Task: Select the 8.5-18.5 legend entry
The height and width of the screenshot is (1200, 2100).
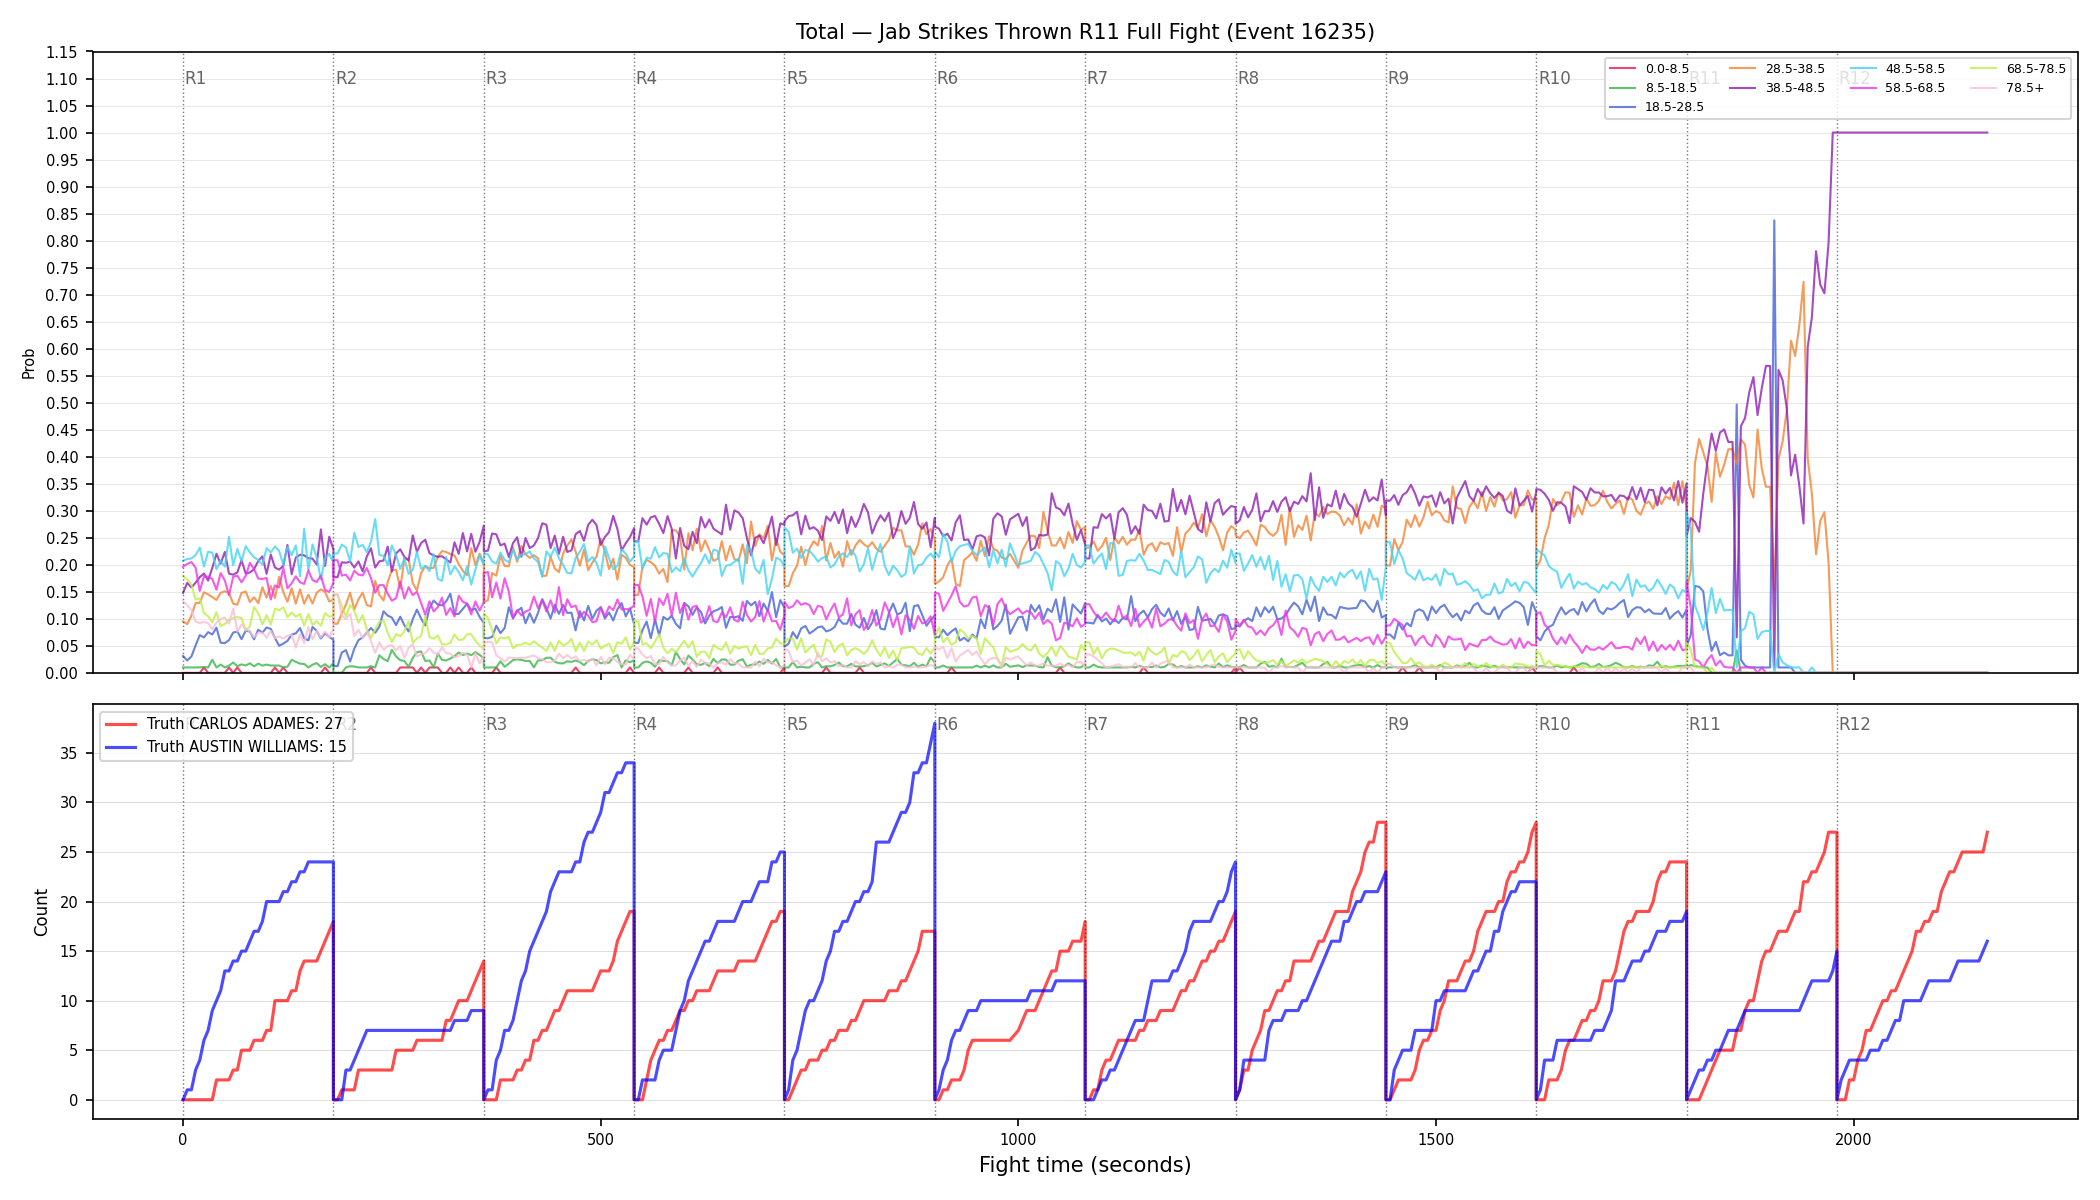Action: pyautogui.click(x=1654, y=88)
